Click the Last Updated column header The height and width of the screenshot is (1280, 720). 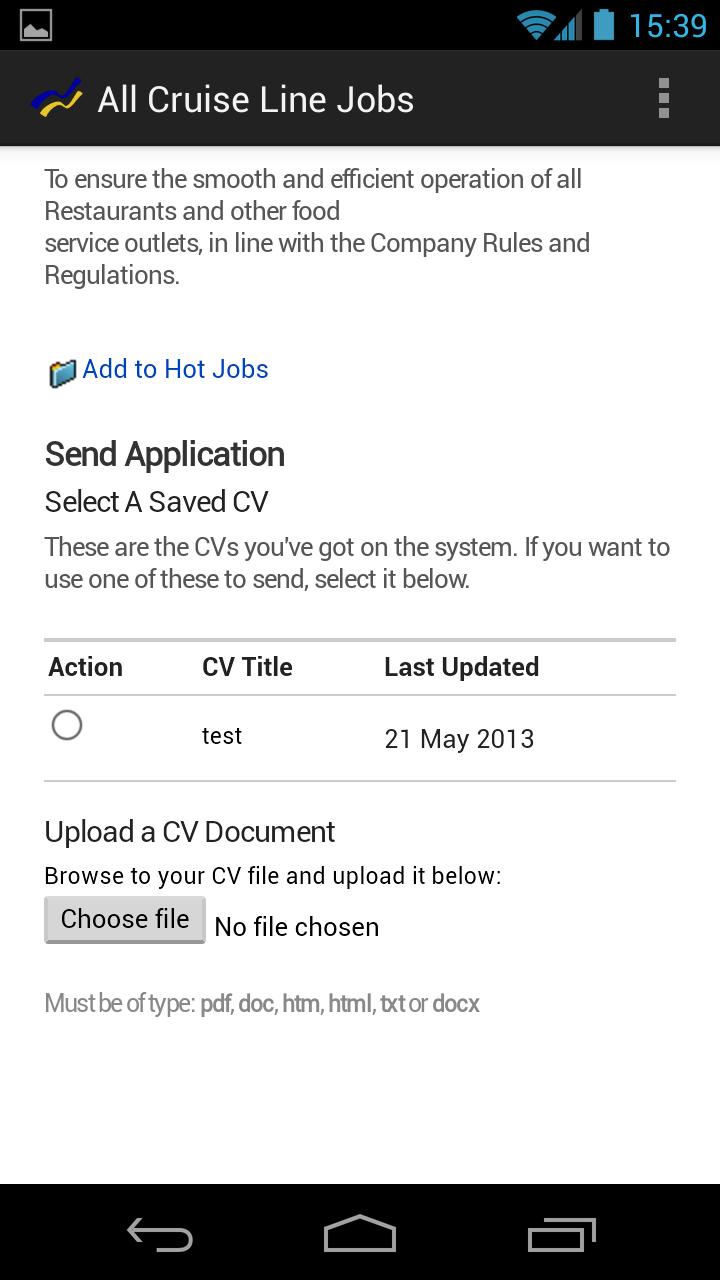click(461, 667)
